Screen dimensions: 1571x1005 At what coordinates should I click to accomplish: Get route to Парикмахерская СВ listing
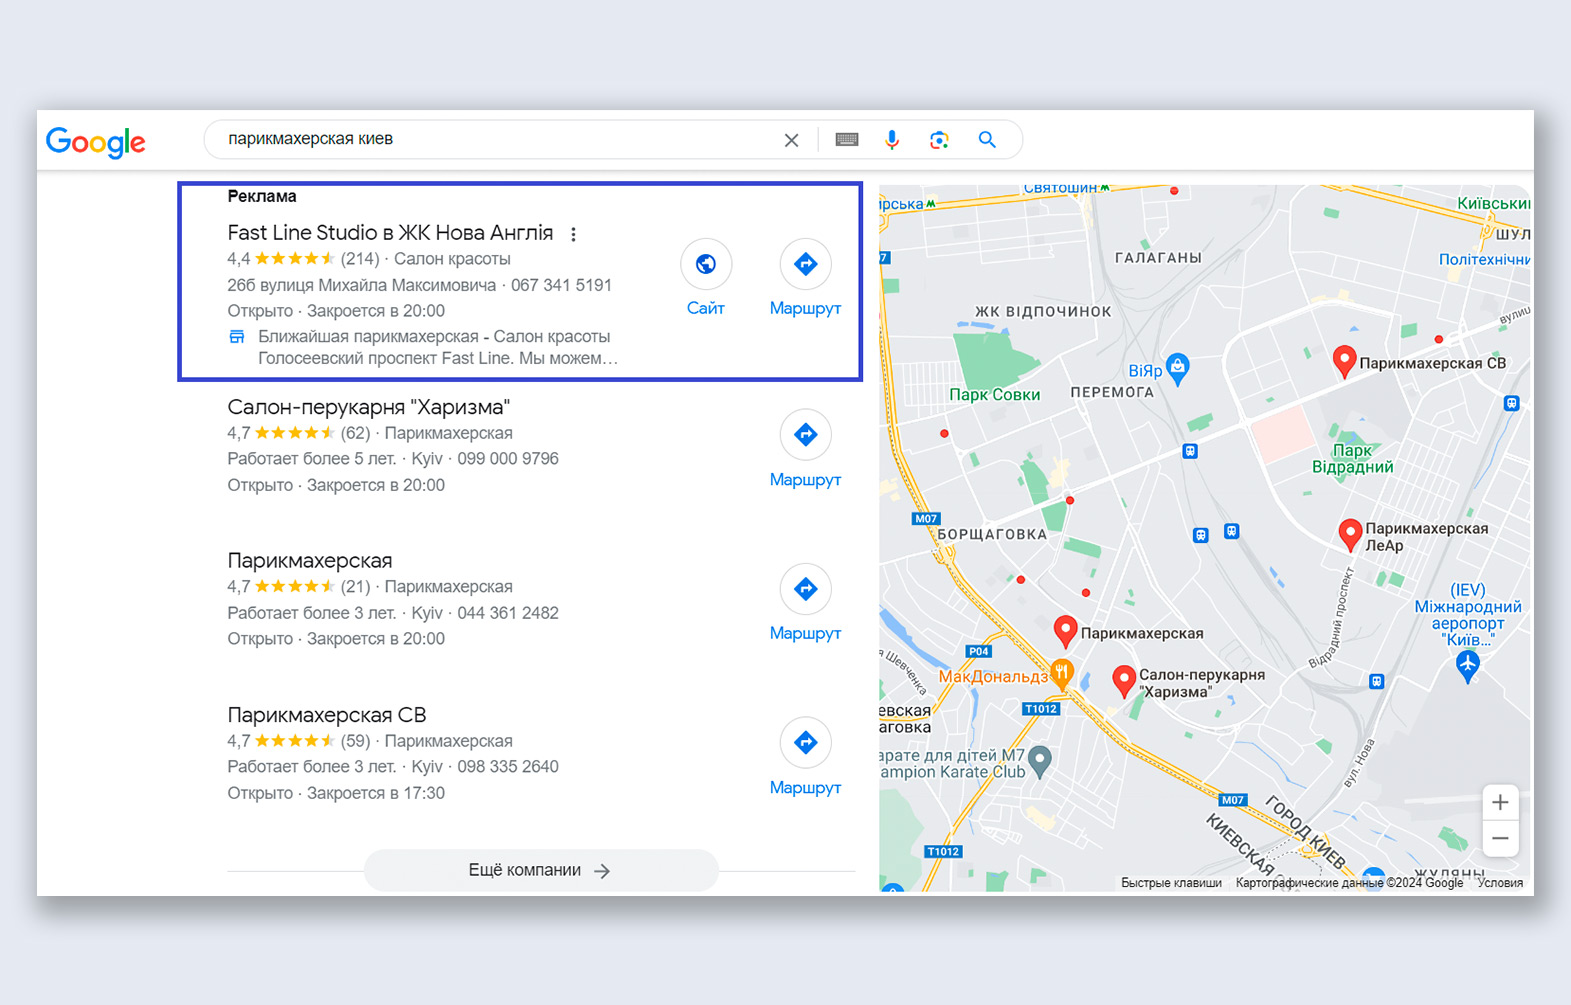[x=805, y=743]
